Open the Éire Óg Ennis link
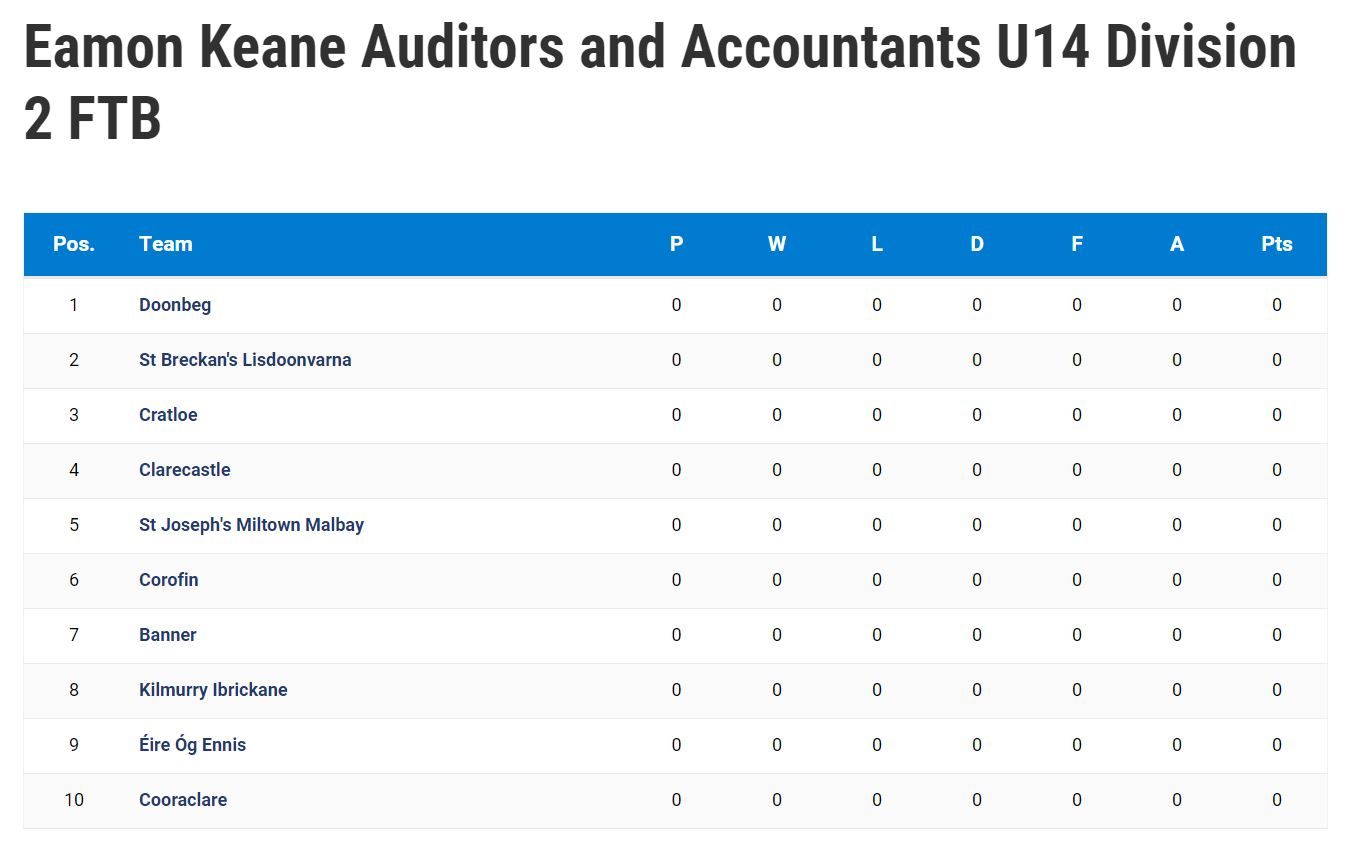 (x=192, y=745)
